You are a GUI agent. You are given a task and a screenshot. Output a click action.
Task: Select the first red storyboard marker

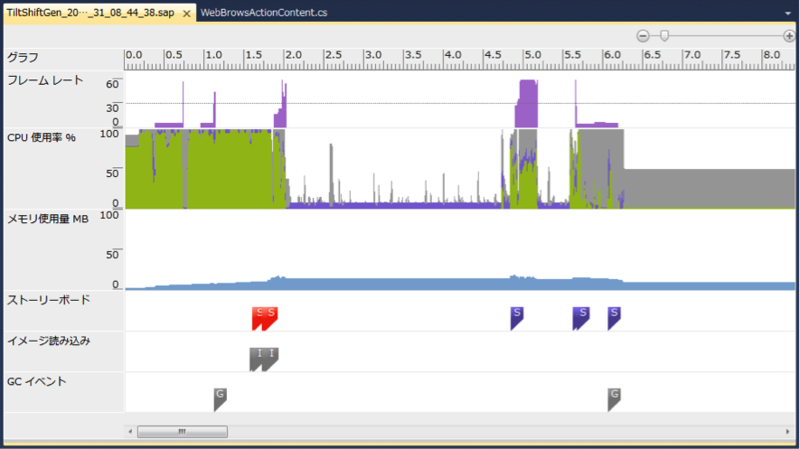pyautogui.click(x=258, y=318)
